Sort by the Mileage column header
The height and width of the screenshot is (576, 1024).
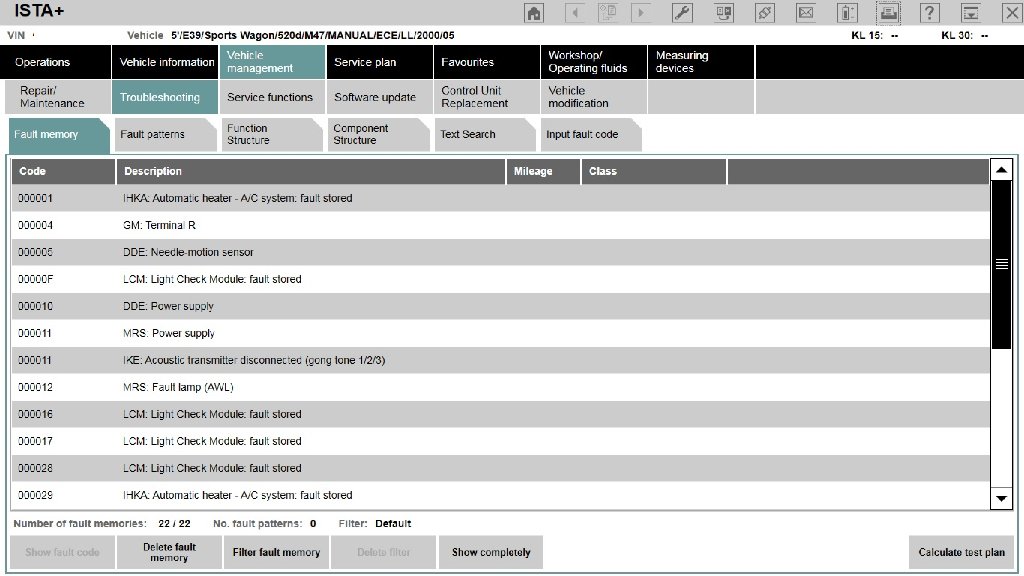tap(543, 171)
